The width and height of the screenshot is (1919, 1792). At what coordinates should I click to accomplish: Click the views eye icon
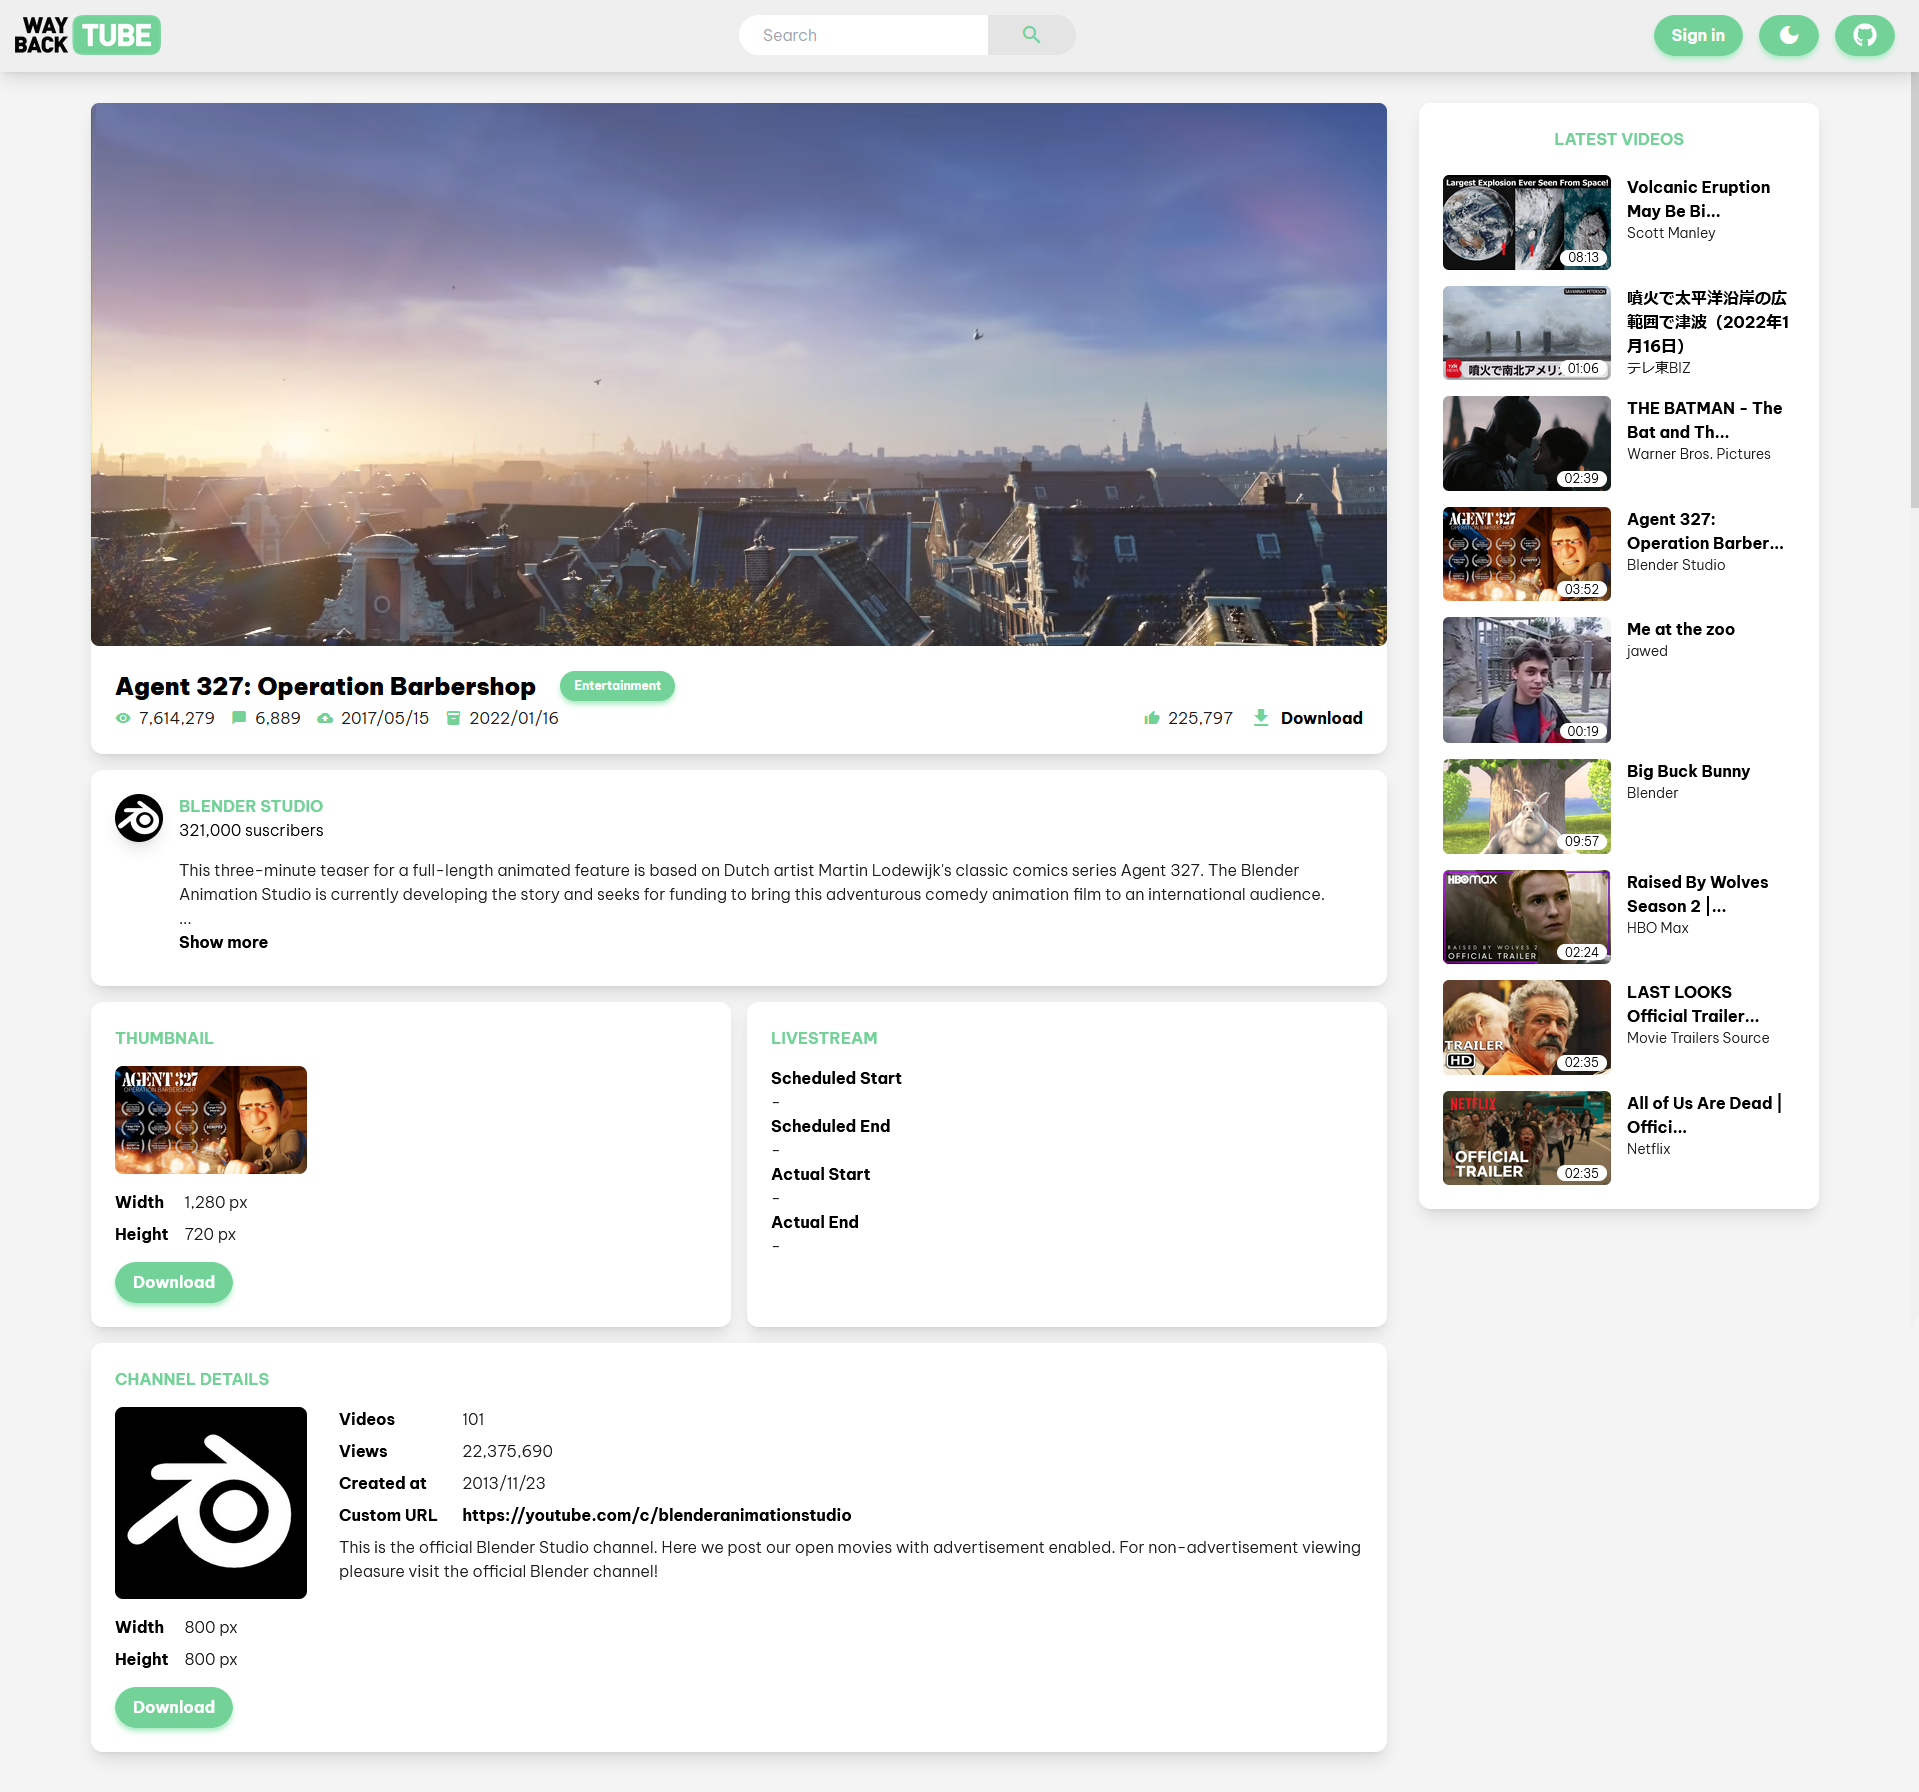pyautogui.click(x=123, y=718)
